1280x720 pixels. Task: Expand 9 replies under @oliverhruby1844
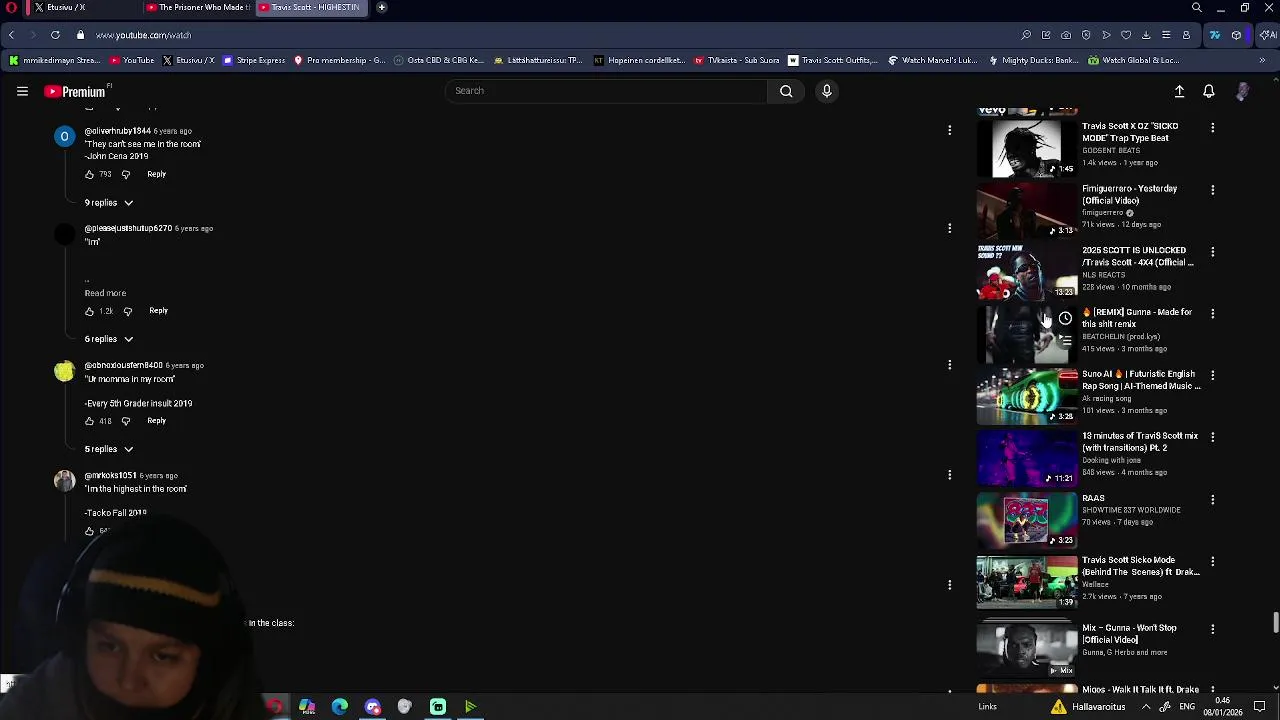pos(109,203)
